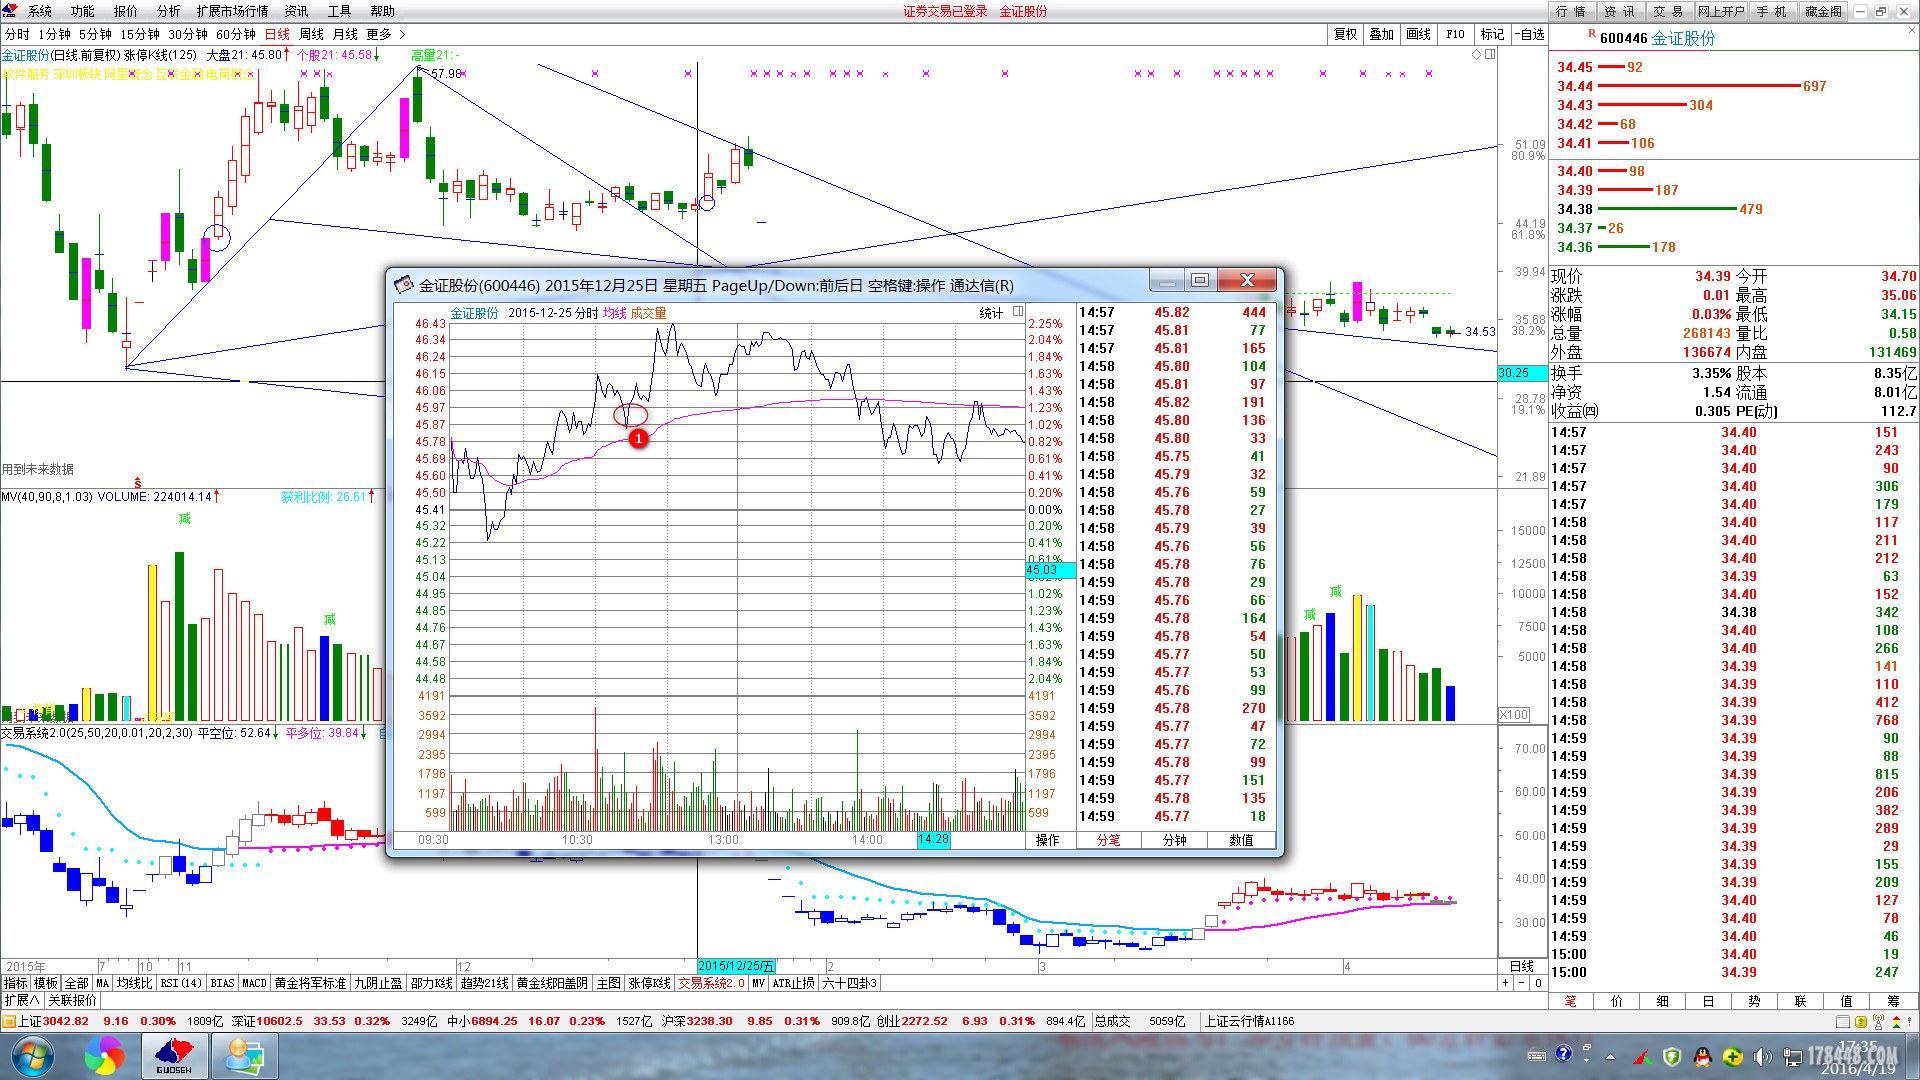
Task: Toggle the square box beside 统计
Action: click(x=1017, y=312)
